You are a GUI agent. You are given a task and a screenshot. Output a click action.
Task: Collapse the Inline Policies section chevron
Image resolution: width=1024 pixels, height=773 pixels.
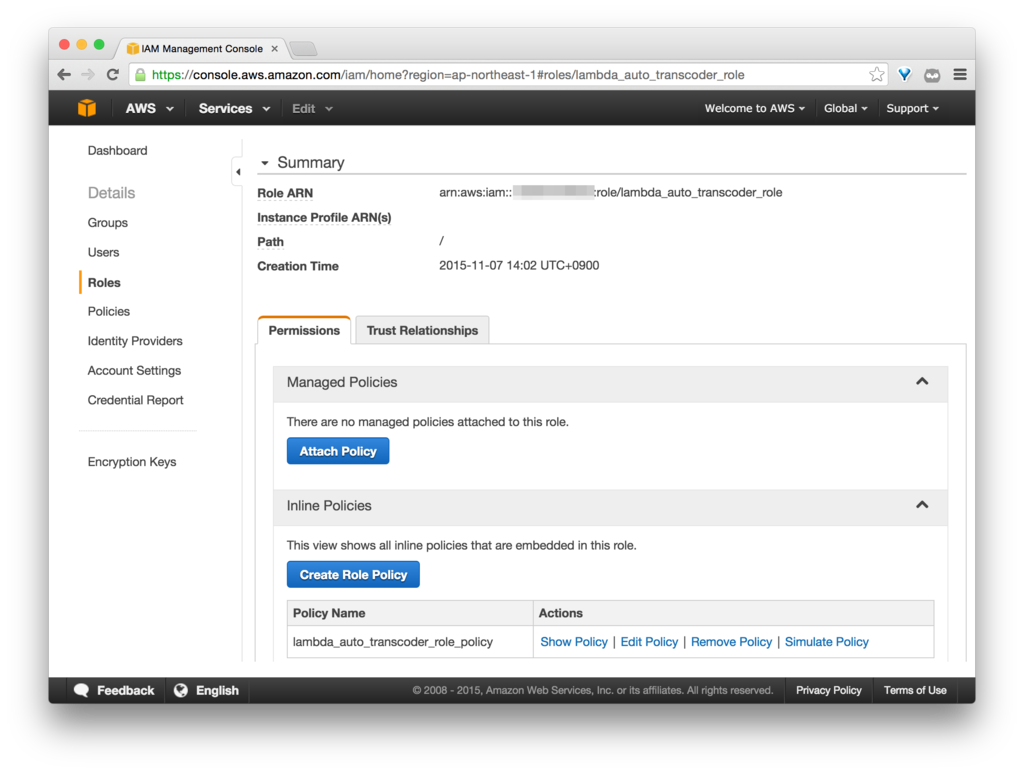(x=922, y=505)
